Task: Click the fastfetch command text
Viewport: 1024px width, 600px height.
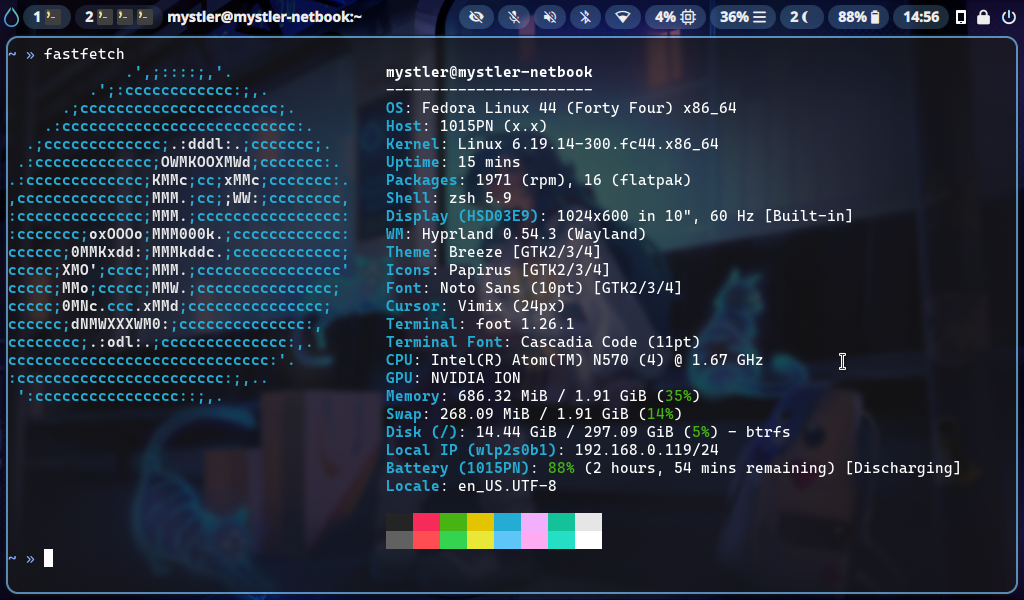Action: tap(84, 54)
